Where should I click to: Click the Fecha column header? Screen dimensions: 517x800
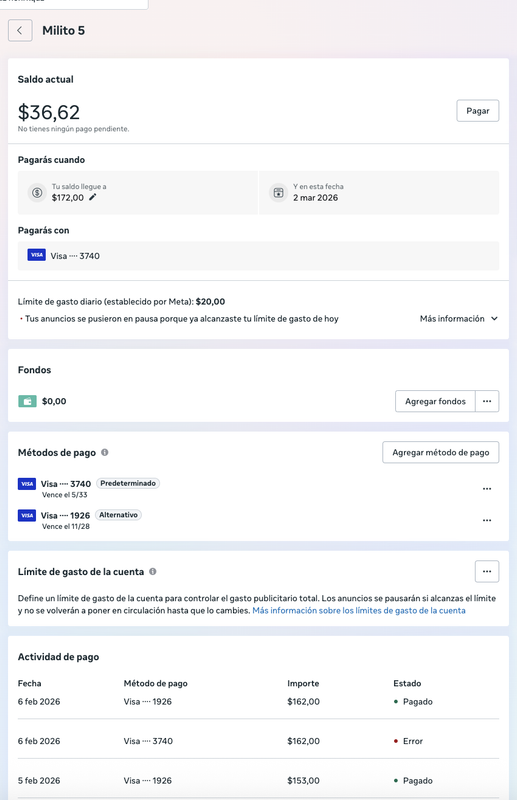30,683
